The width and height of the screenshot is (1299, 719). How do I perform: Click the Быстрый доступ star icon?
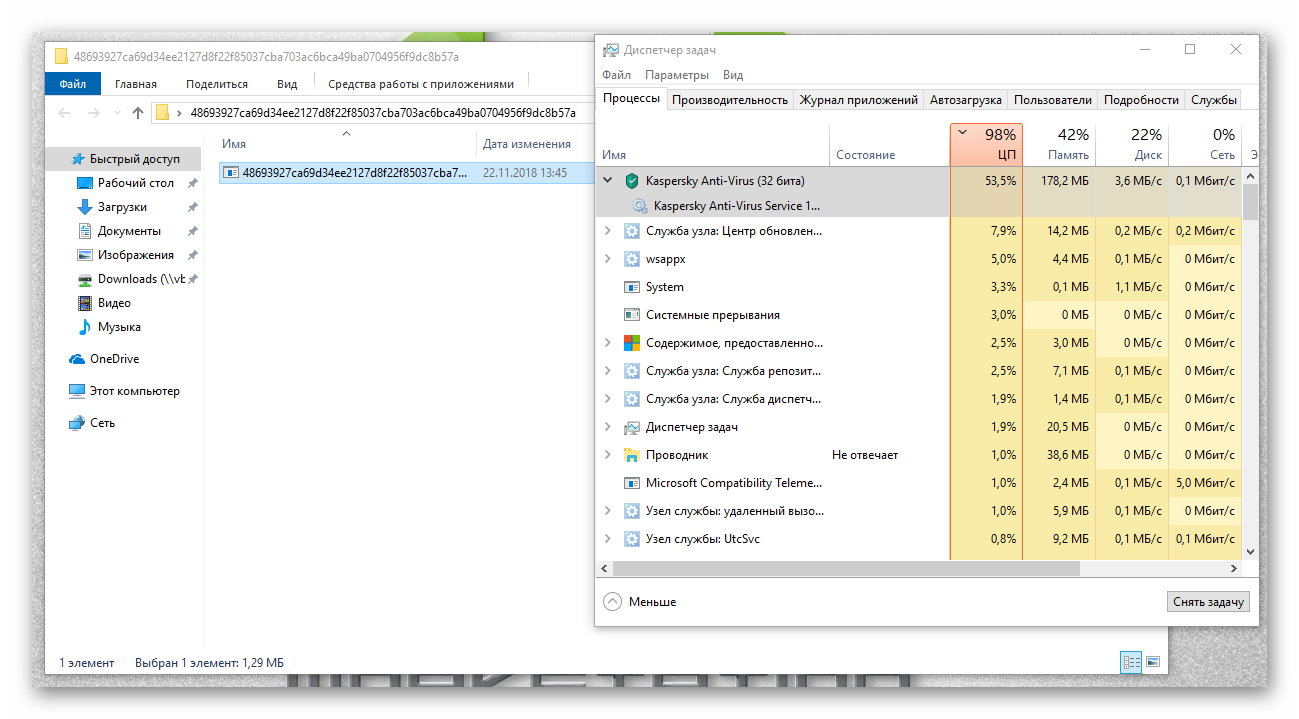click(x=77, y=159)
